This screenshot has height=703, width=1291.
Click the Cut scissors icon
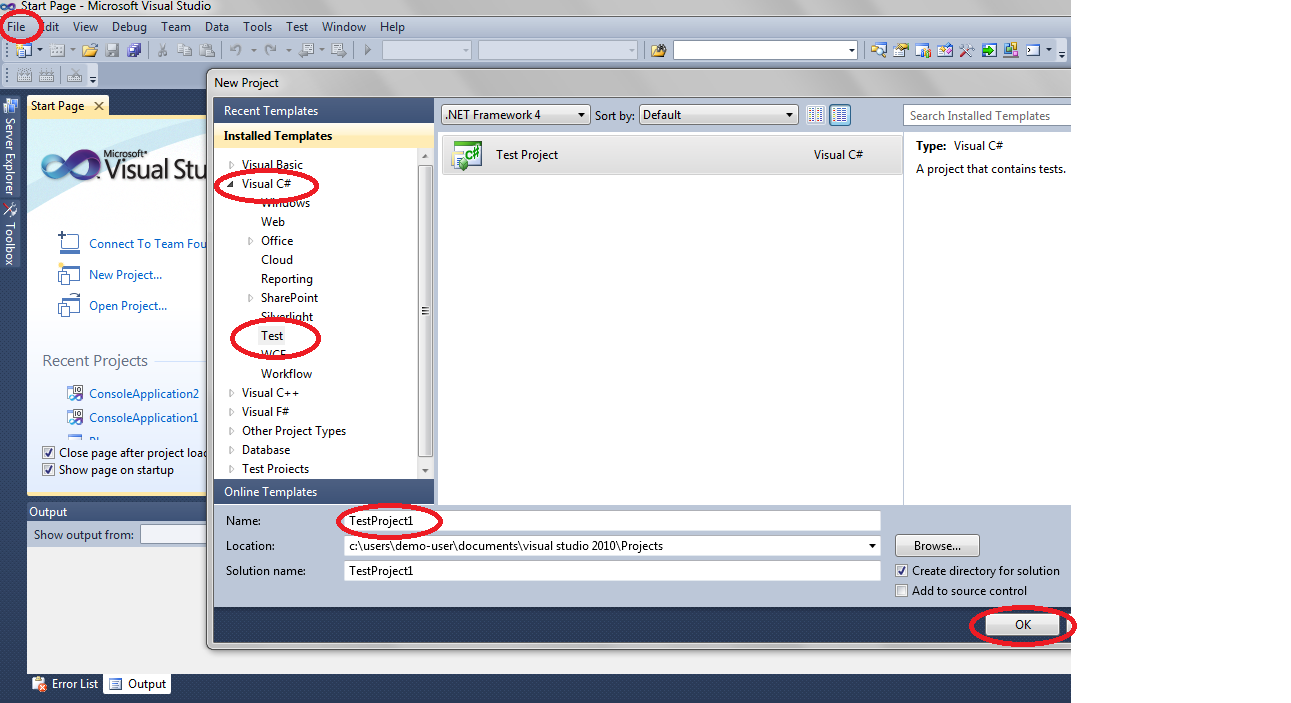point(163,50)
